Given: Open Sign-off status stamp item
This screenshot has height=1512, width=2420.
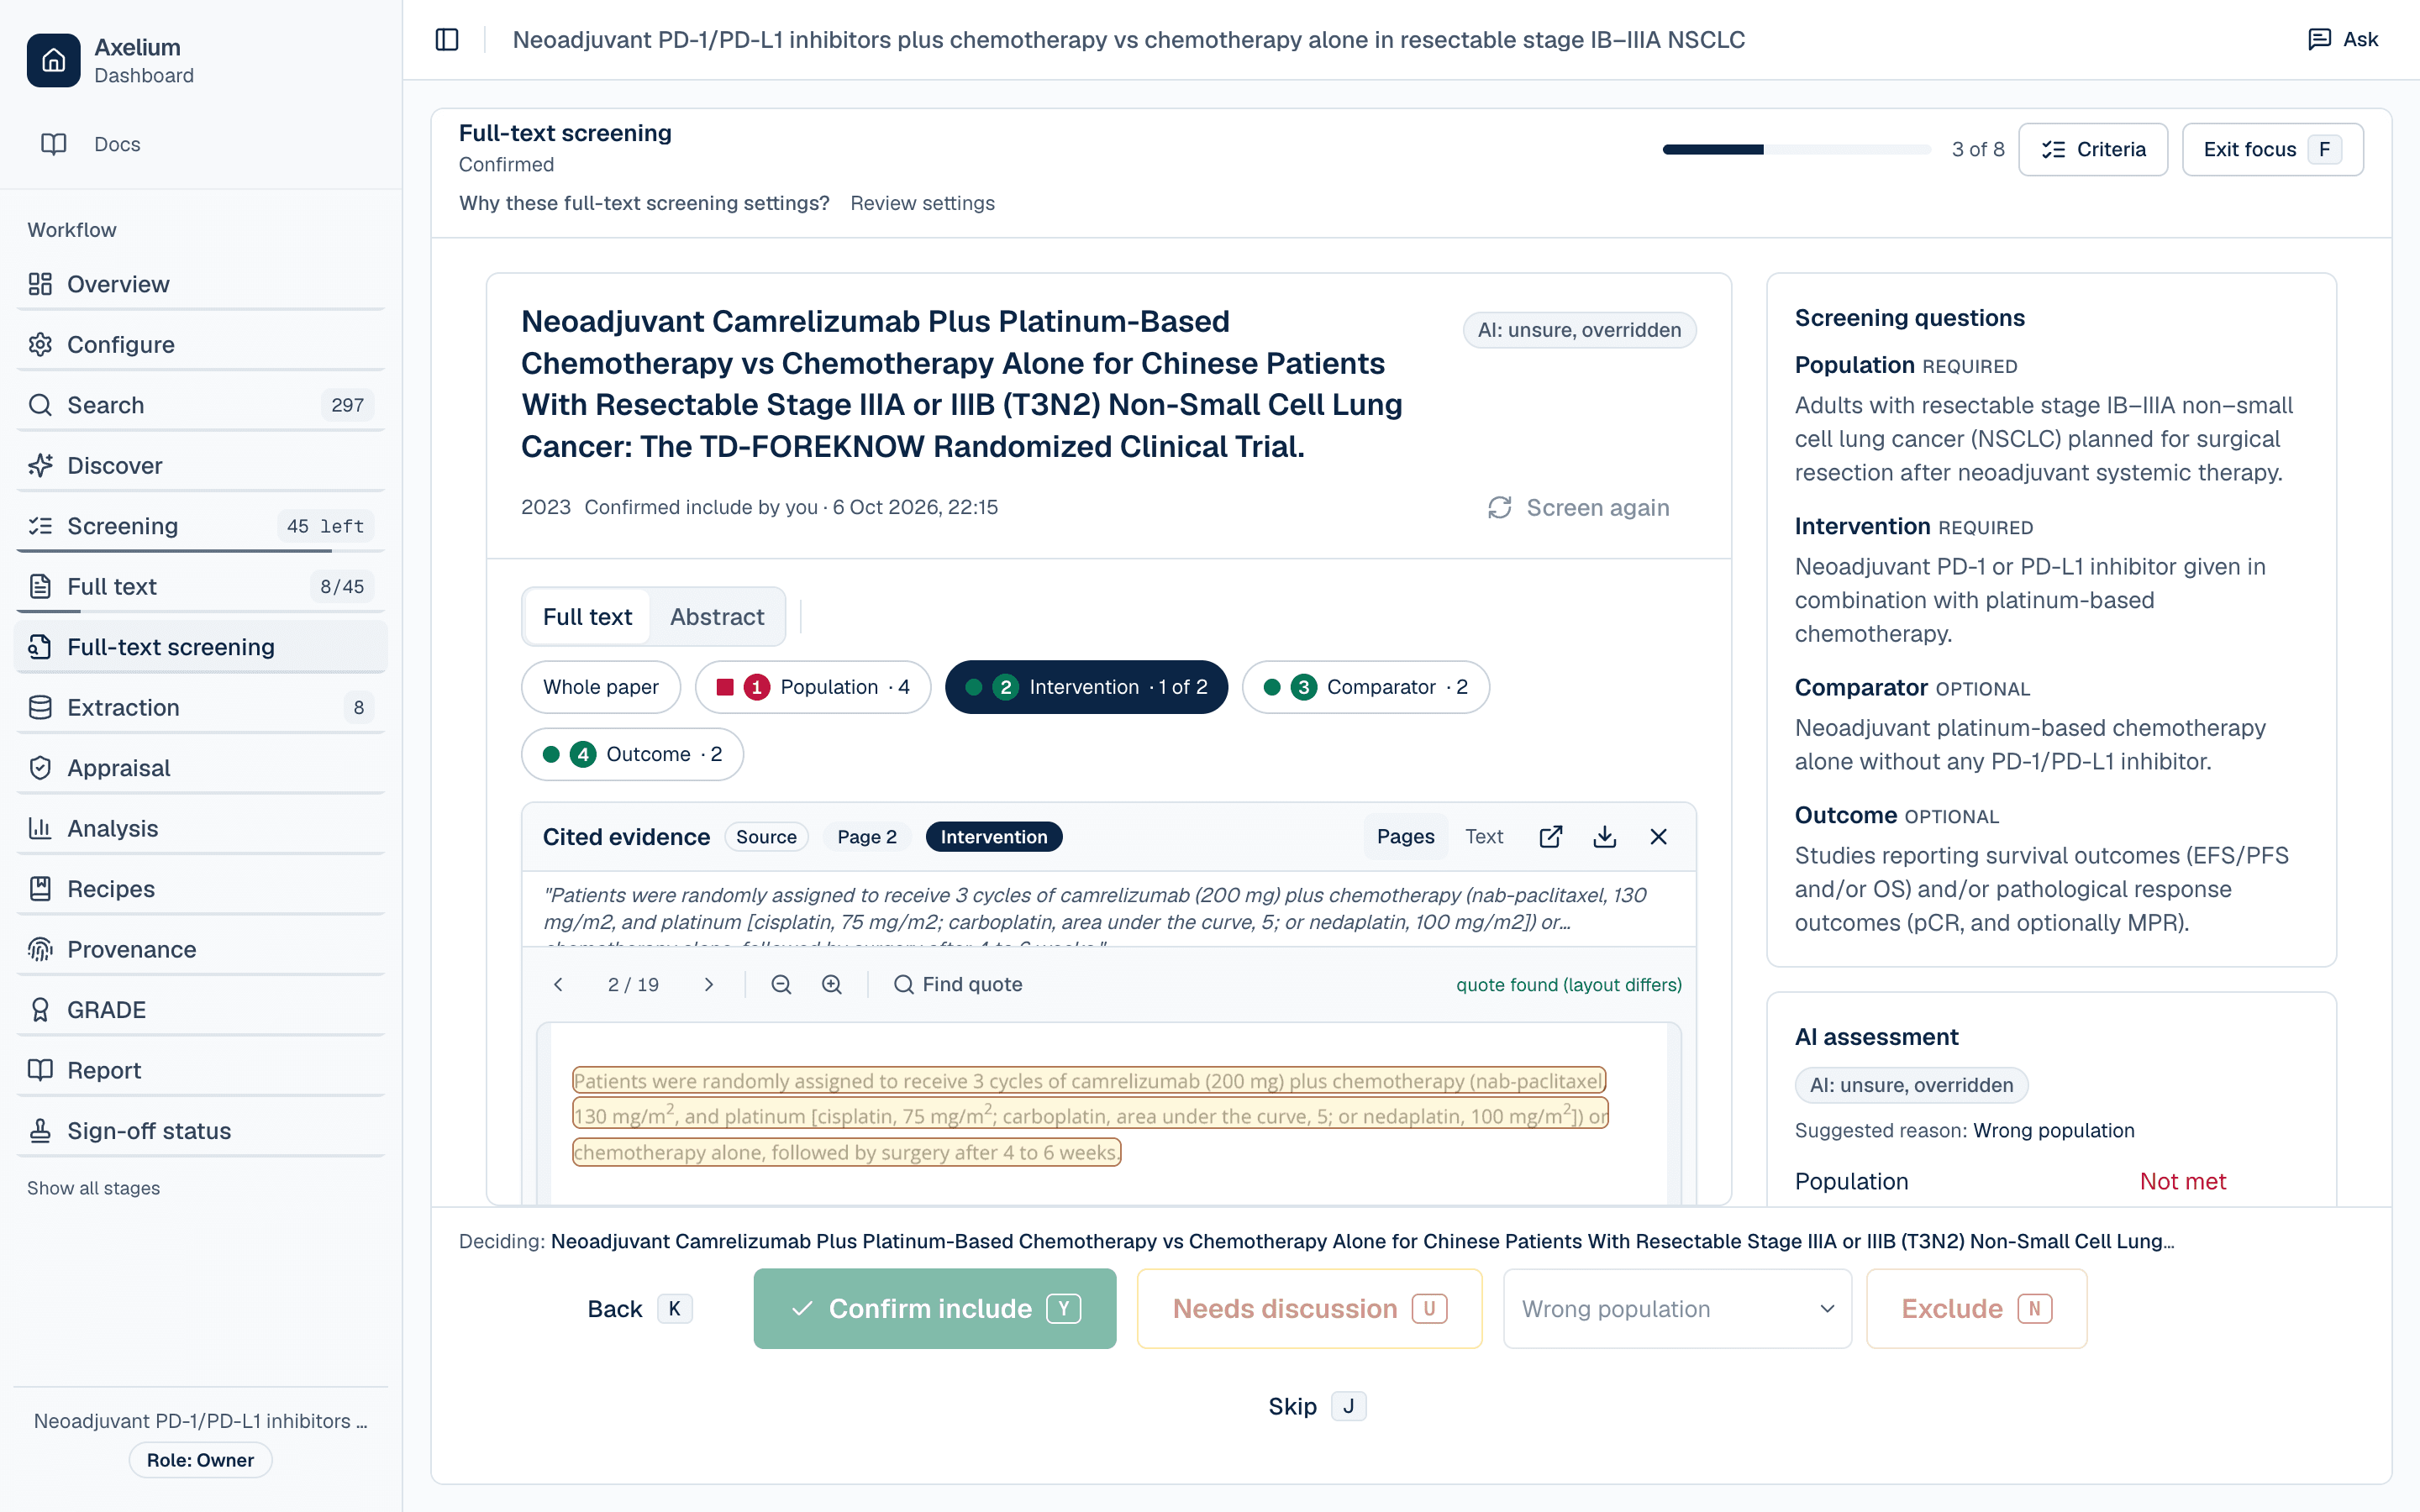Looking at the screenshot, I should [201, 1131].
